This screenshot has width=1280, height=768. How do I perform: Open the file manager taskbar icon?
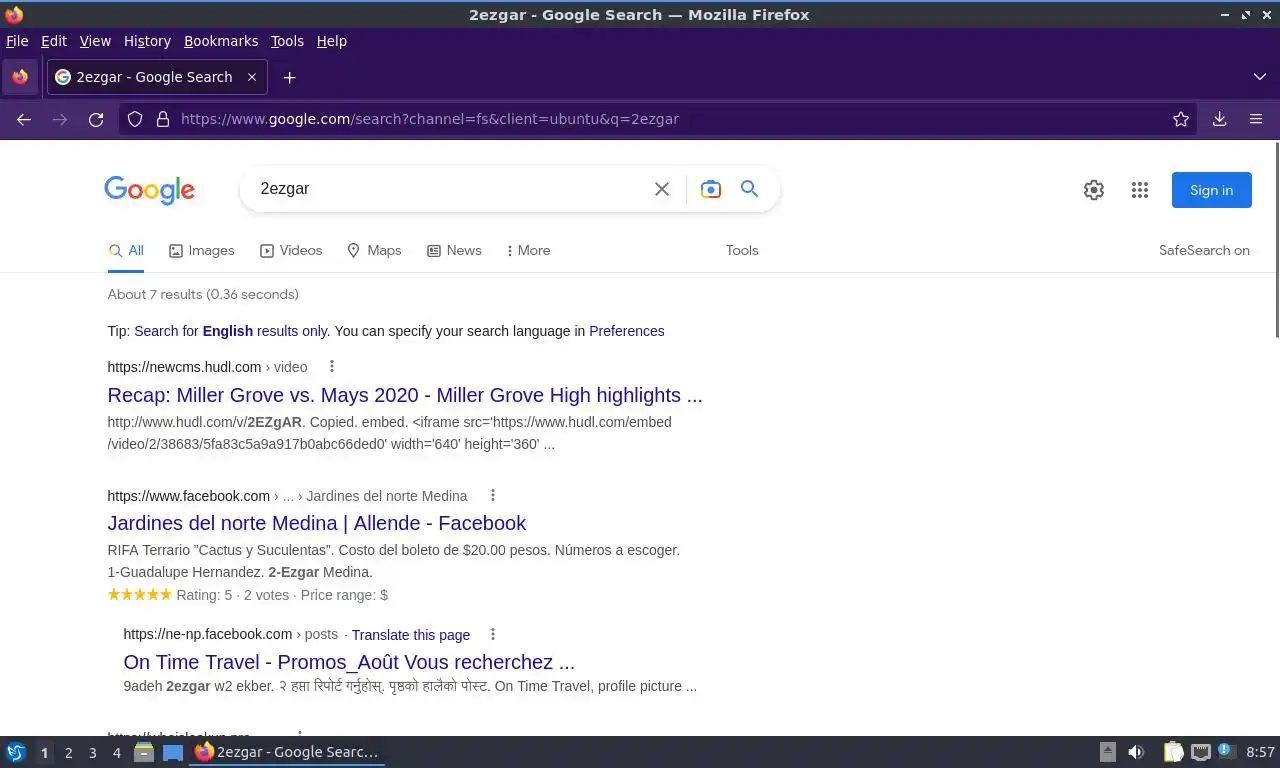pos(144,752)
